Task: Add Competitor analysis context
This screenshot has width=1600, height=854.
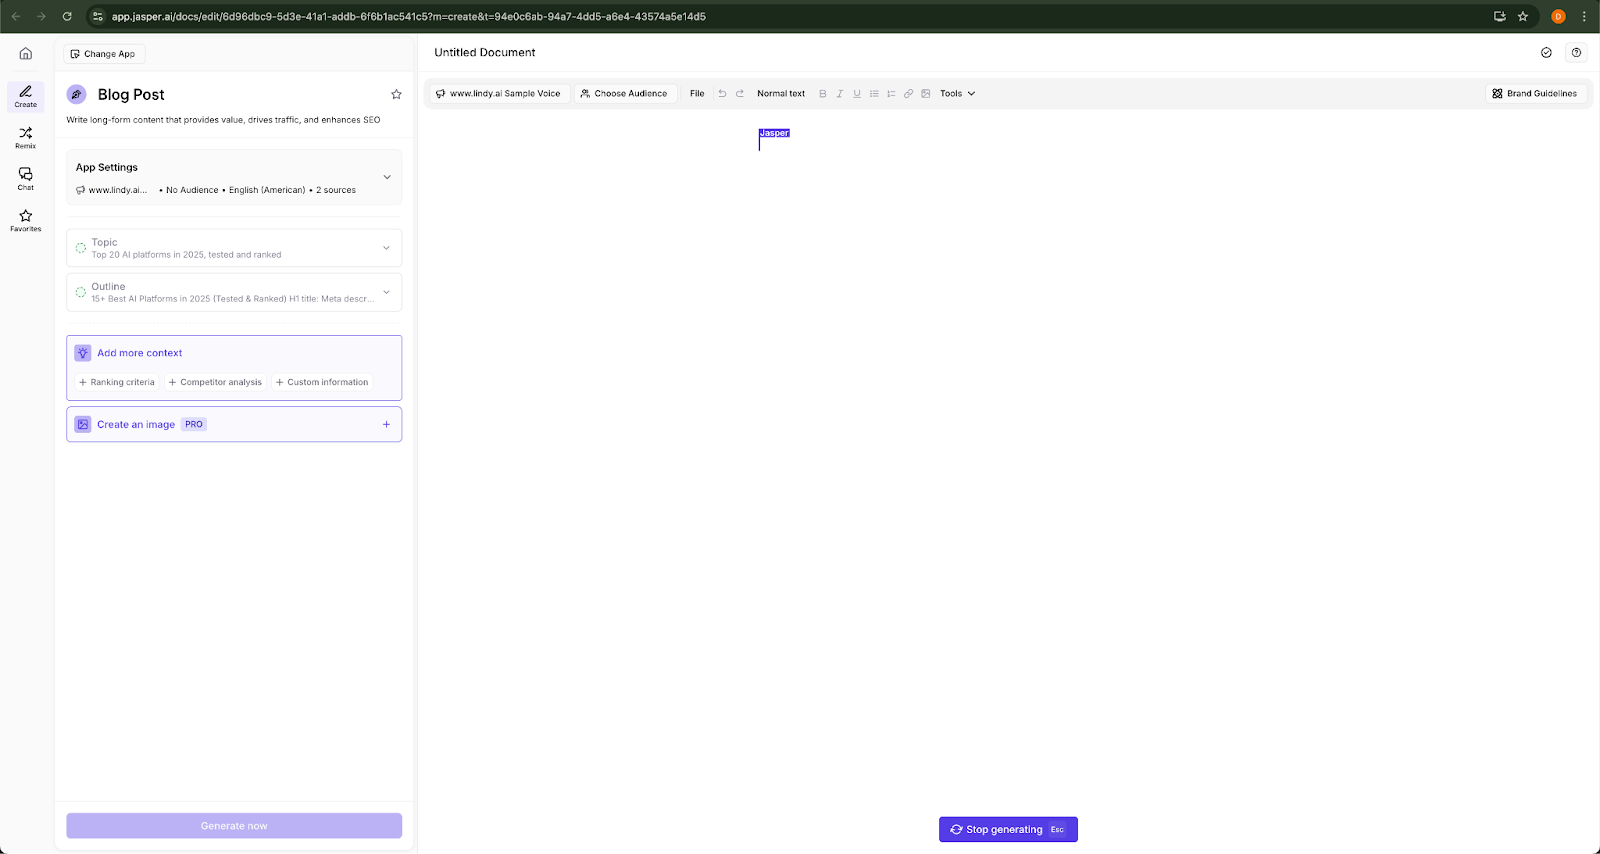Action: (215, 382)
